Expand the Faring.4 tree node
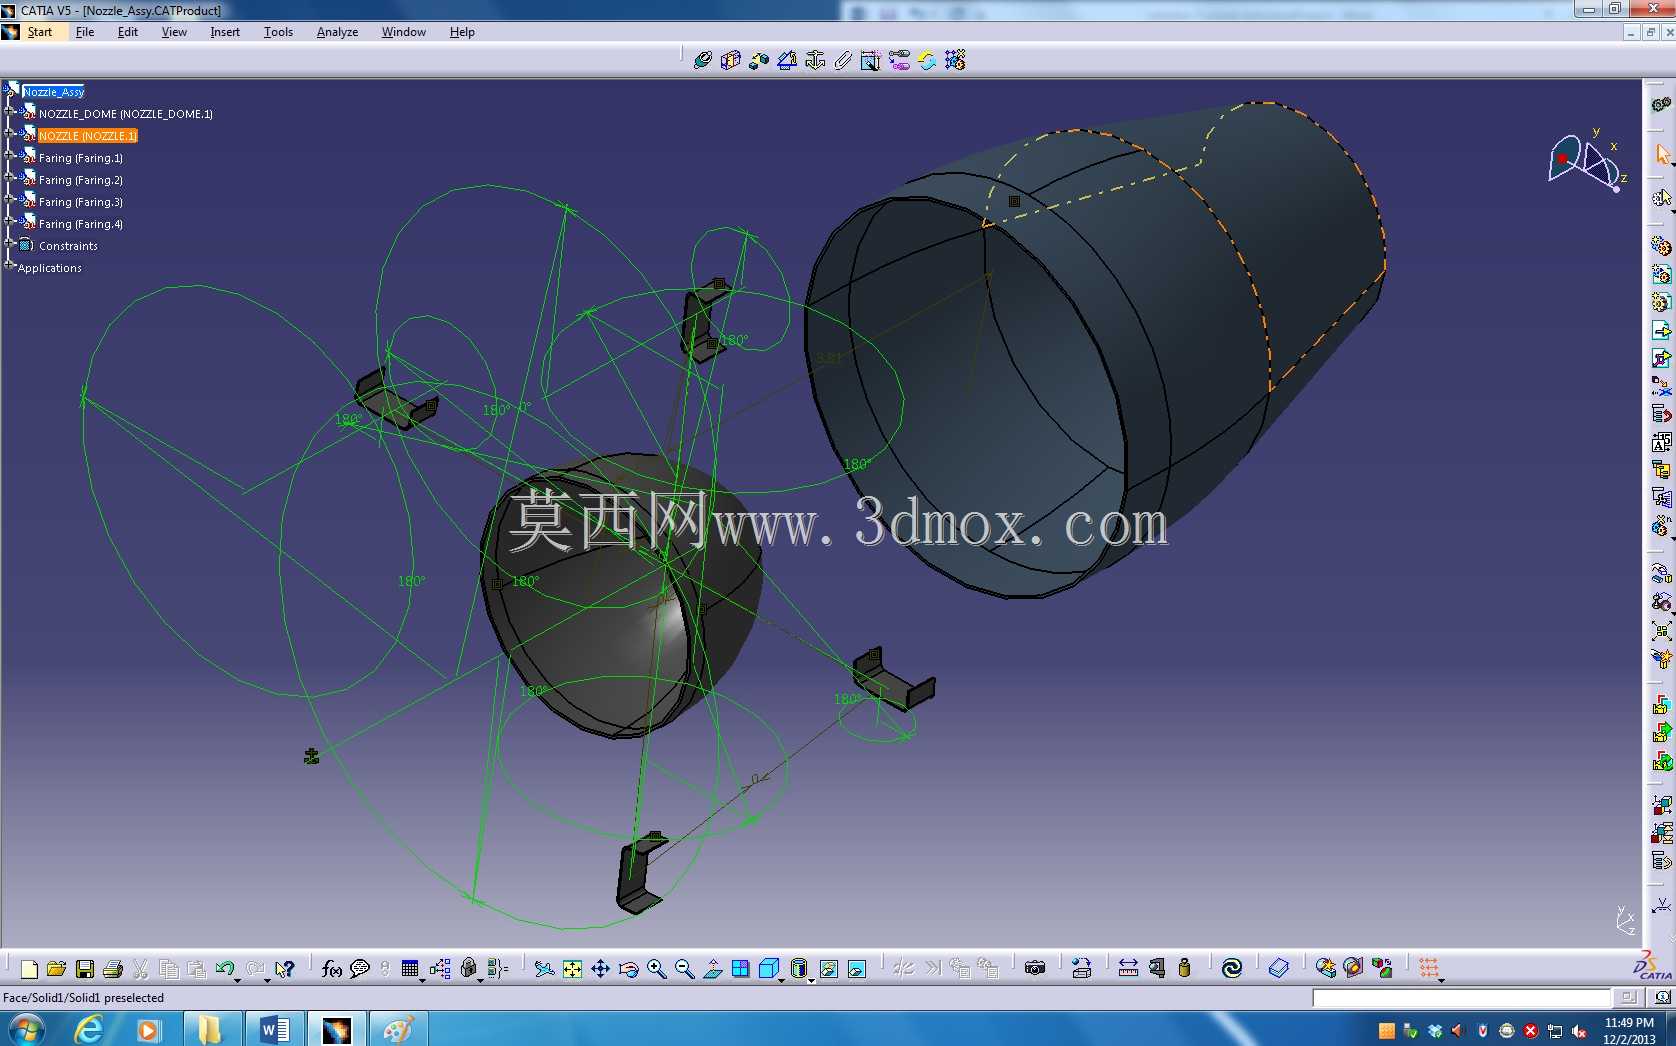 coord(10,221)
